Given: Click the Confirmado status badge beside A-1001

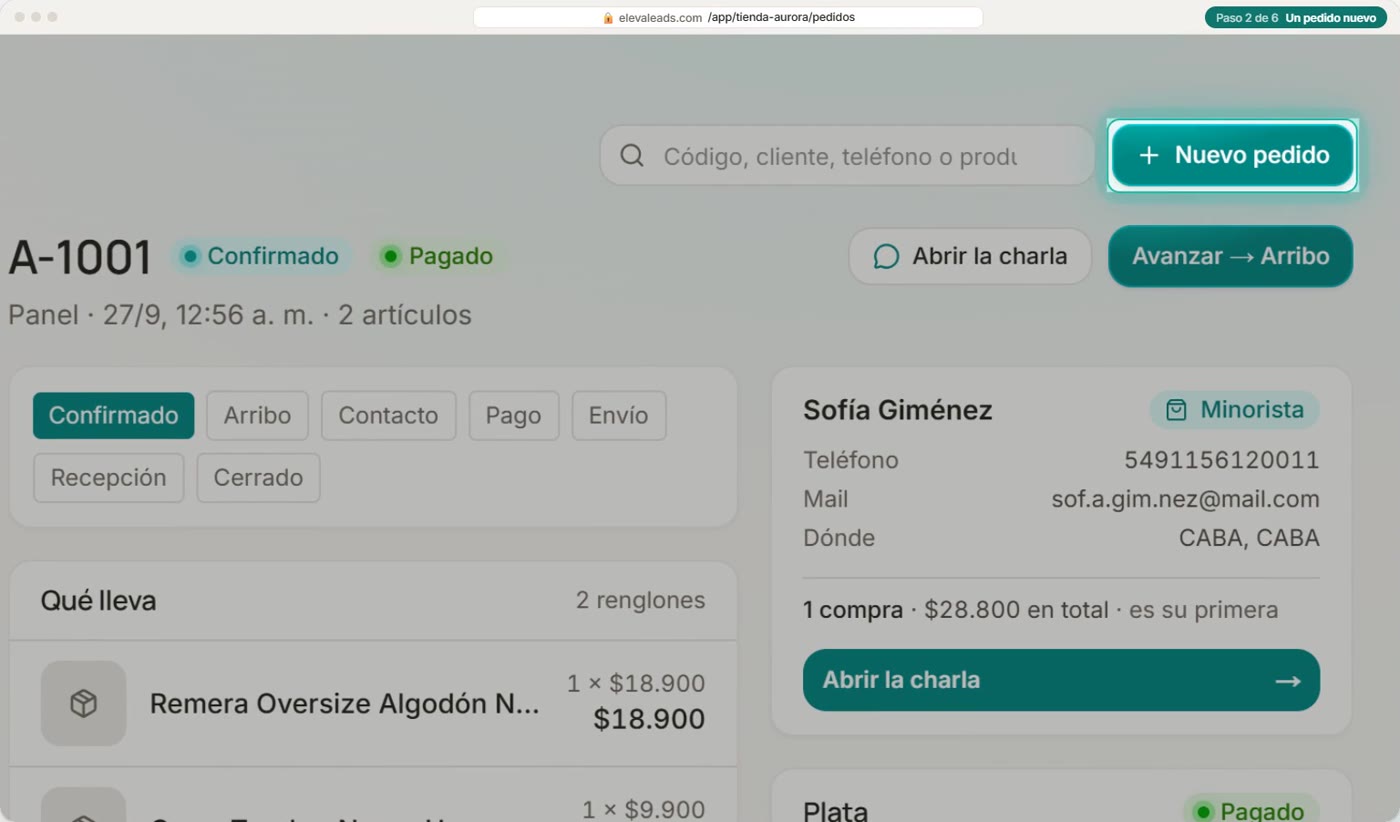Looking at the screenshot, I should click(261, 256).
